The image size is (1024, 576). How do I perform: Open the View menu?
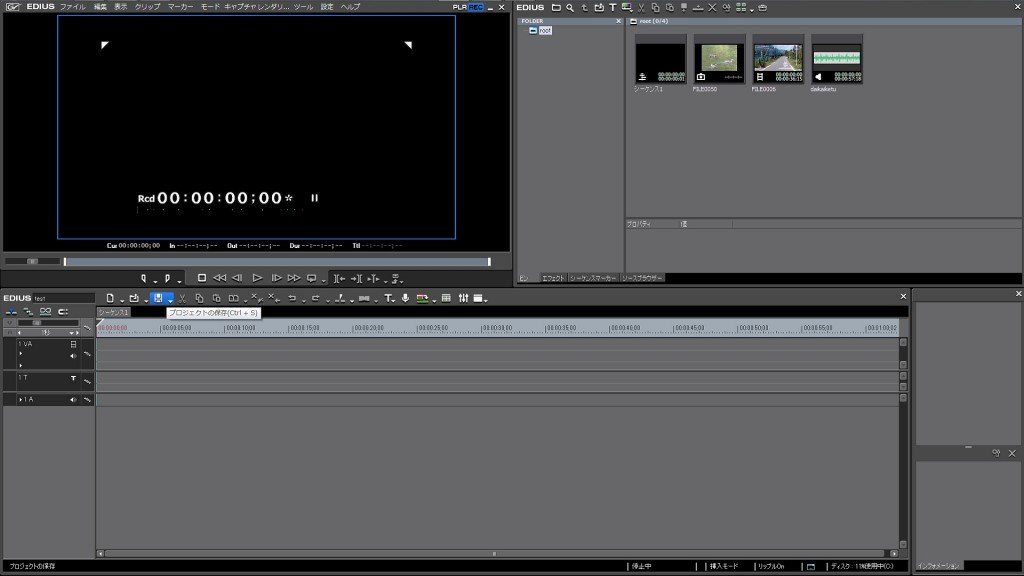coord(121,7)
